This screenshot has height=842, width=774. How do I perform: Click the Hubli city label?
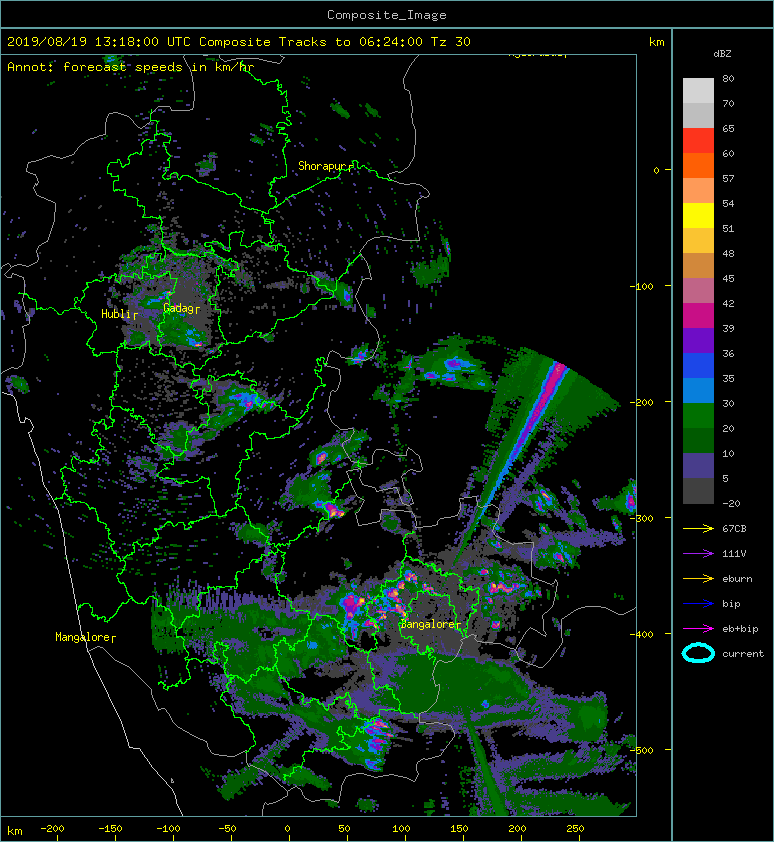(115, 314)
